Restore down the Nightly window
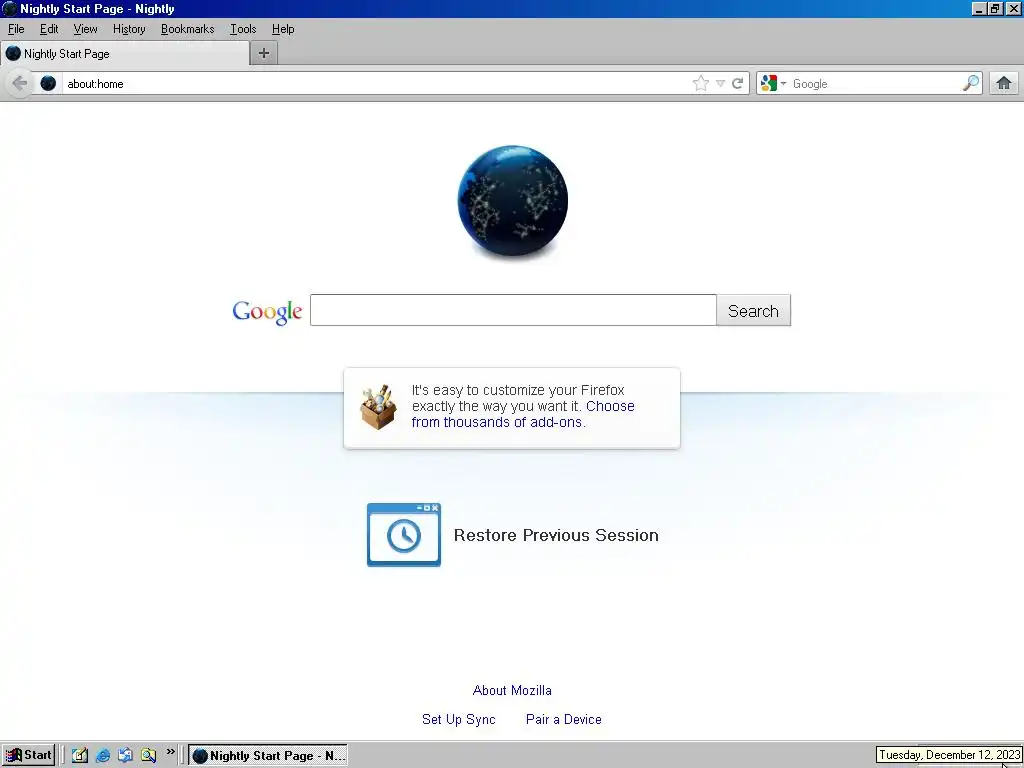 point(995,8)
